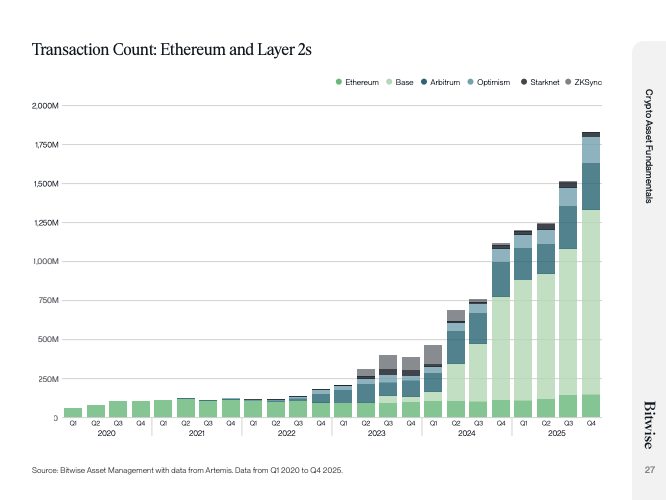Click the 2025 year label on x-axis
The width and height of the screenshot is (666, 500).
point(557,434)
